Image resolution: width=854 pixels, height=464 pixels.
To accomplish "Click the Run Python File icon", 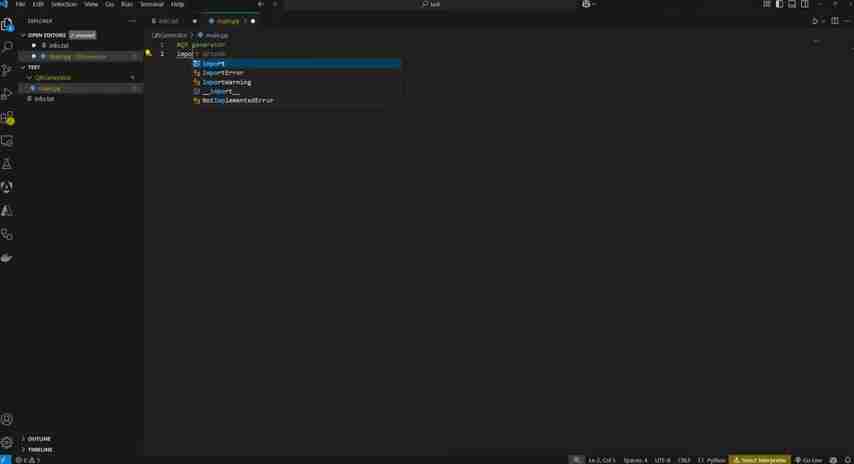I will click(814, 21).
